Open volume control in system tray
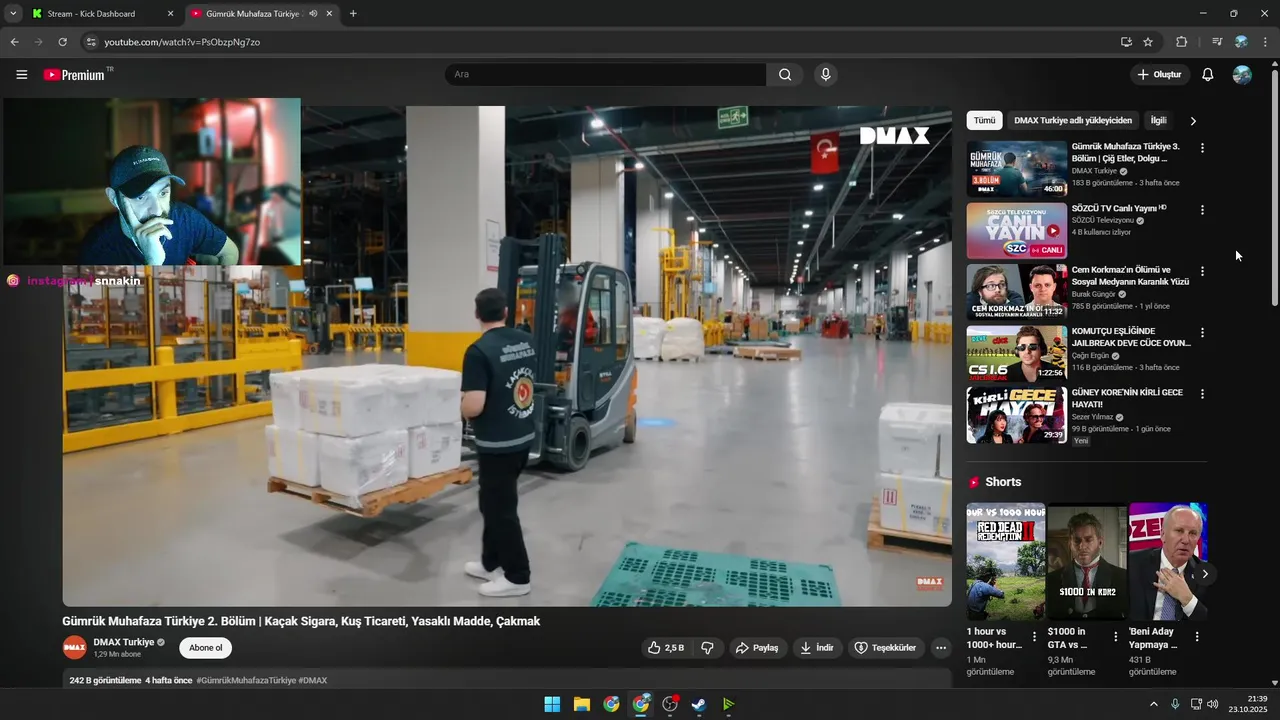 tap(1213, 704)
